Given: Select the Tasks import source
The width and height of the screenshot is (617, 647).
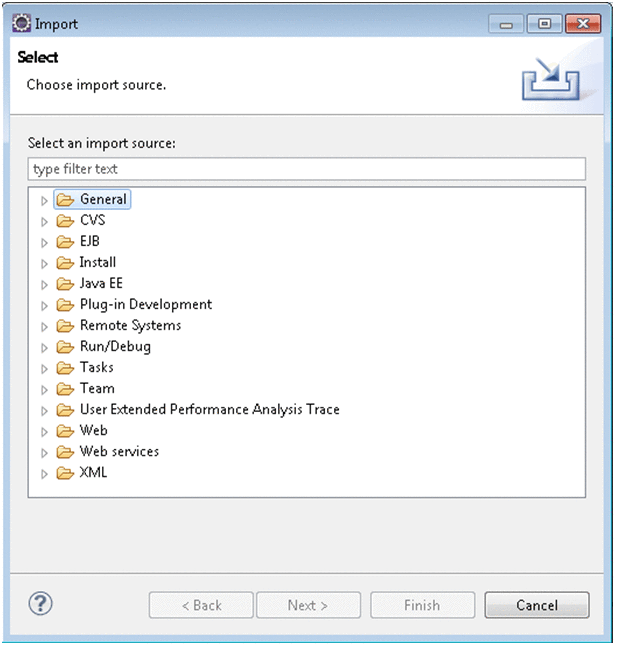Looking at the screenshot, I should [x=96, y=367].
